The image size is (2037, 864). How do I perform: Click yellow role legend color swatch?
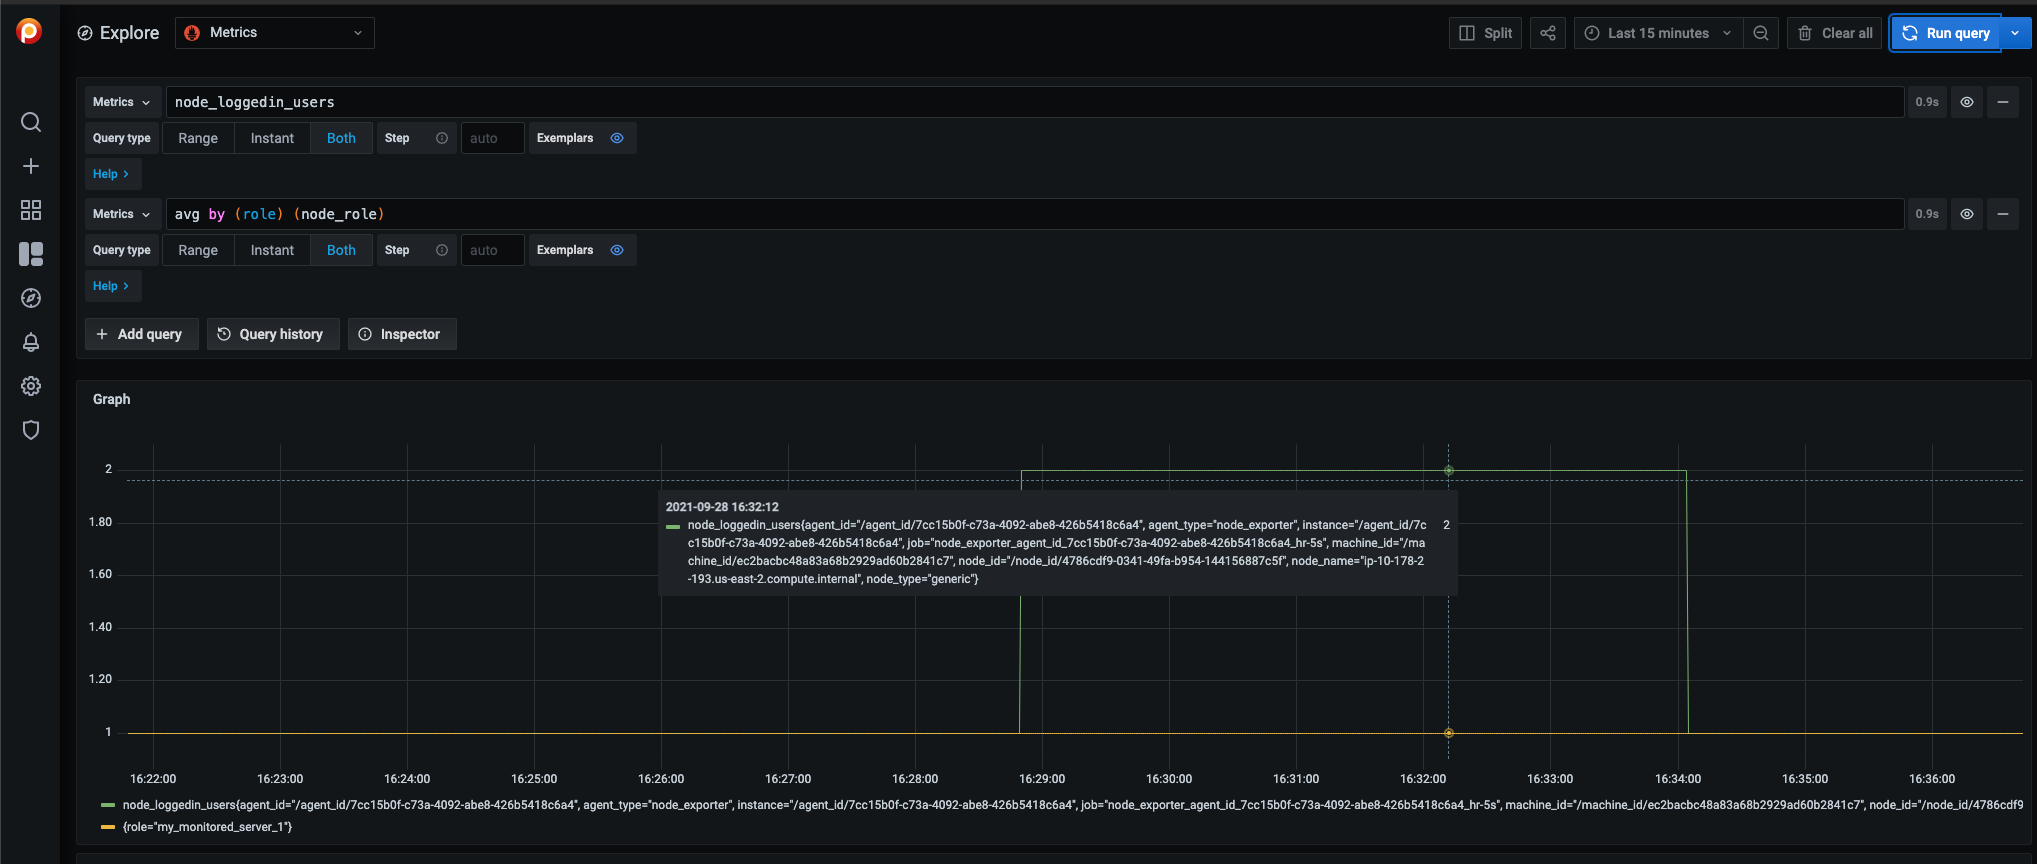point(108,827)
